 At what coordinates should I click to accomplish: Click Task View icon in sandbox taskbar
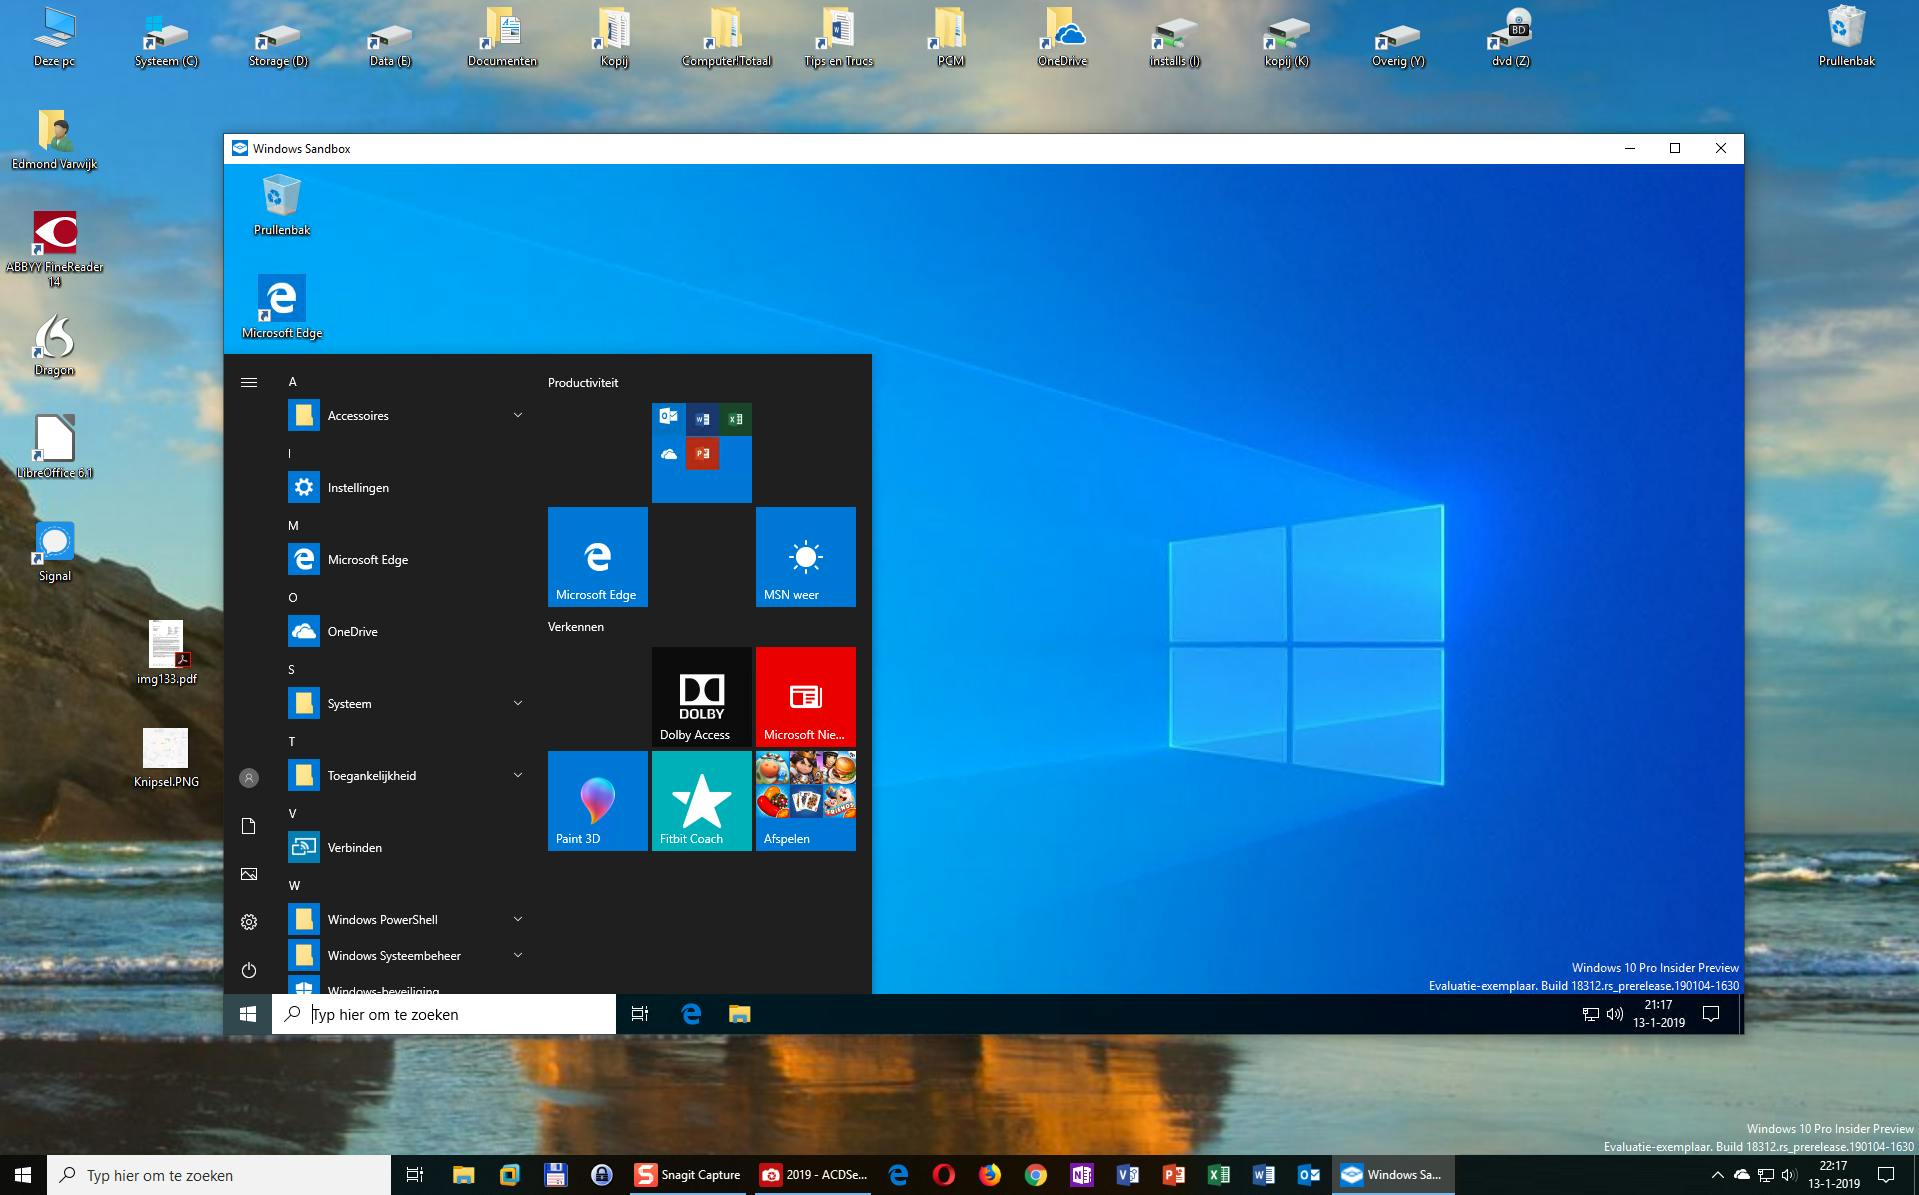[x=640, y=1014]
